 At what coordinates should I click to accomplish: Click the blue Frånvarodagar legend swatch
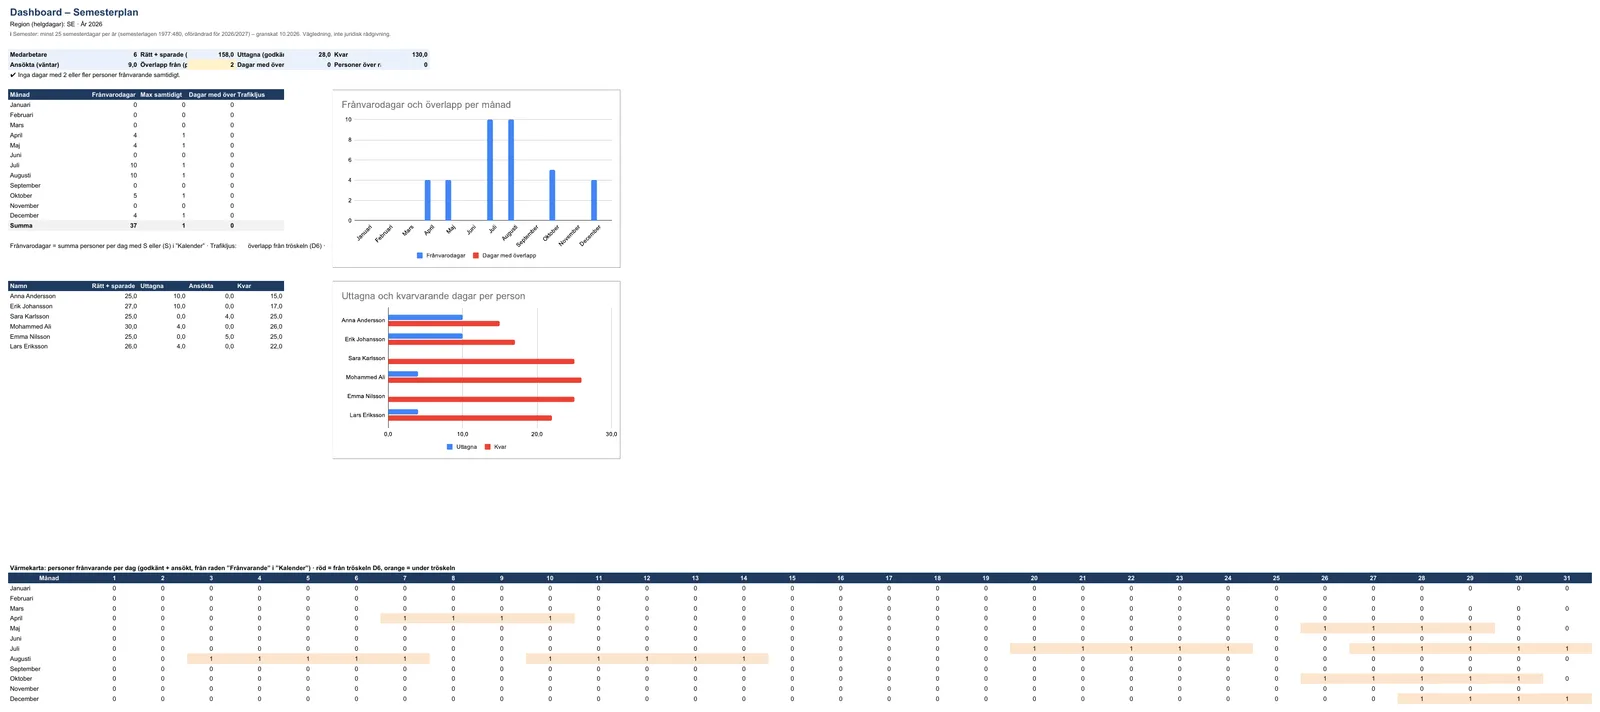(420, 256)
